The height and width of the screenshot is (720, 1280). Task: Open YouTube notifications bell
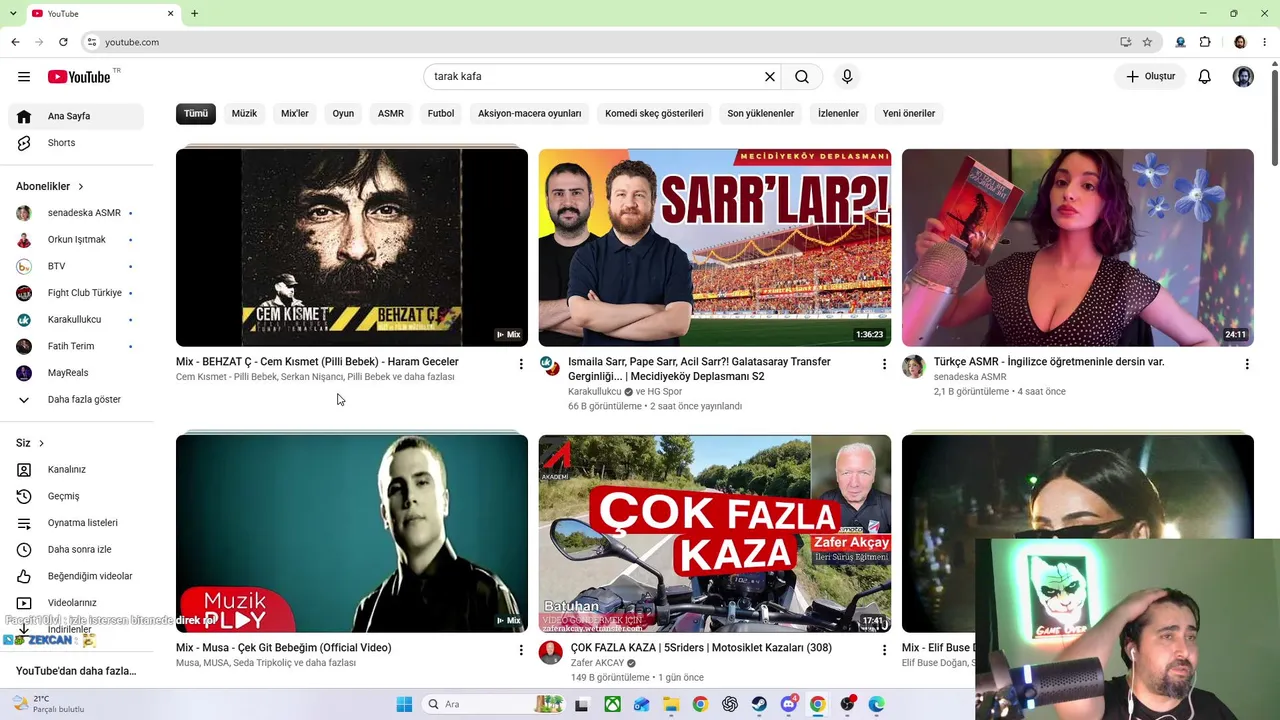coord(1205,77)
